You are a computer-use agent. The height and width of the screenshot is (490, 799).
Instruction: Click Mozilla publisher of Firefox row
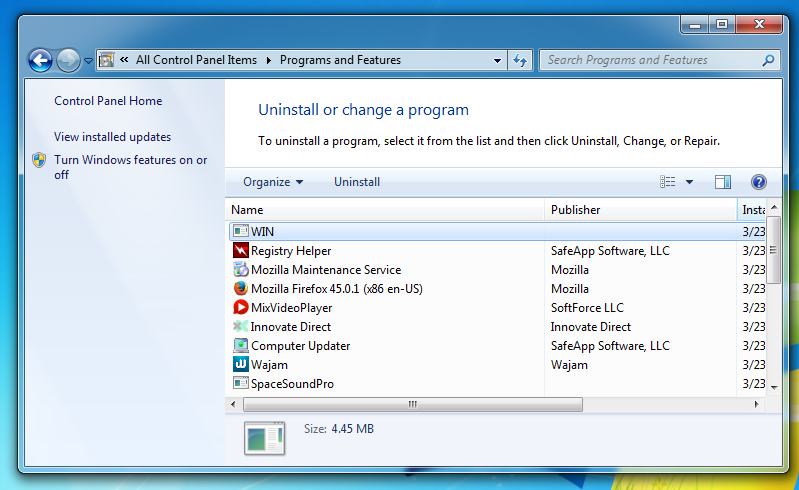click(x=570, y=289)
